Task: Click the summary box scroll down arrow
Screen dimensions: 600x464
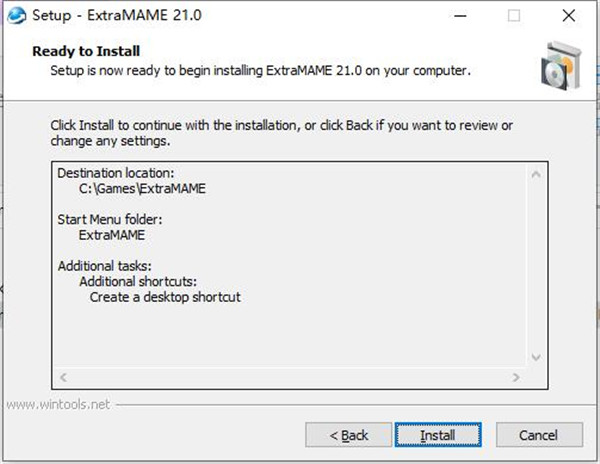Action: 536,357
